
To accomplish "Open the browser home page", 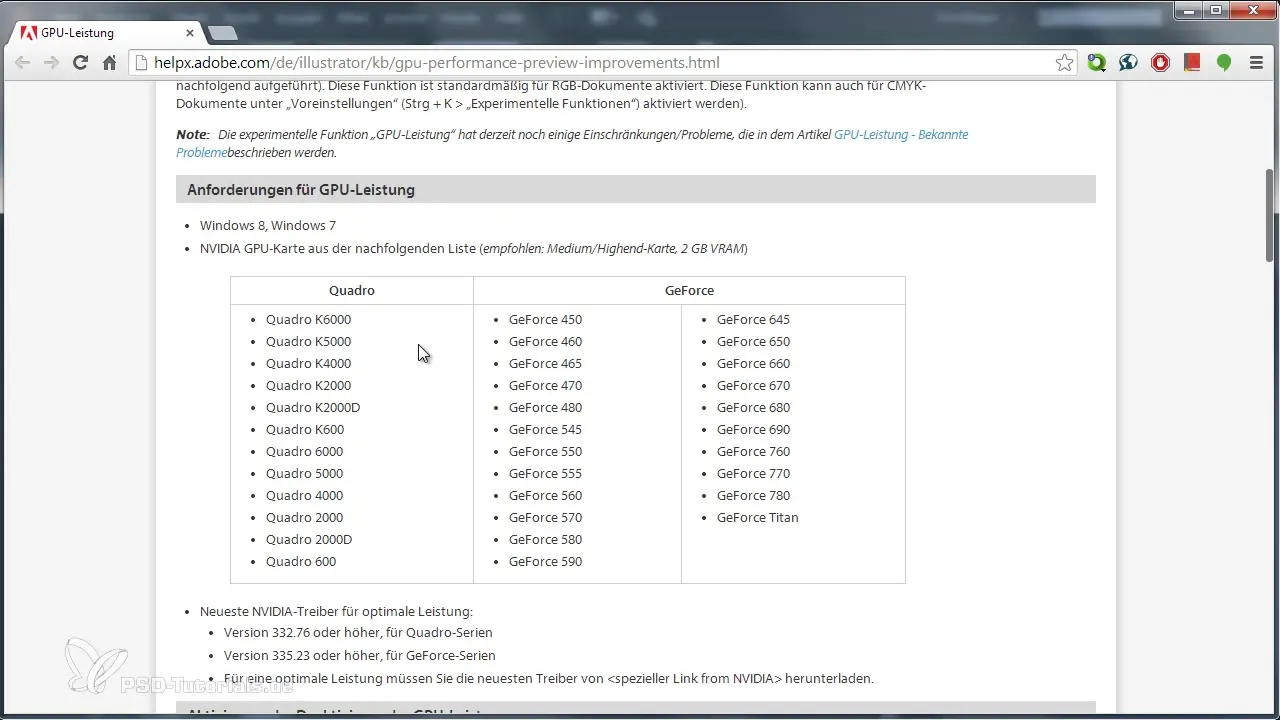I will (x=110, y=63).
